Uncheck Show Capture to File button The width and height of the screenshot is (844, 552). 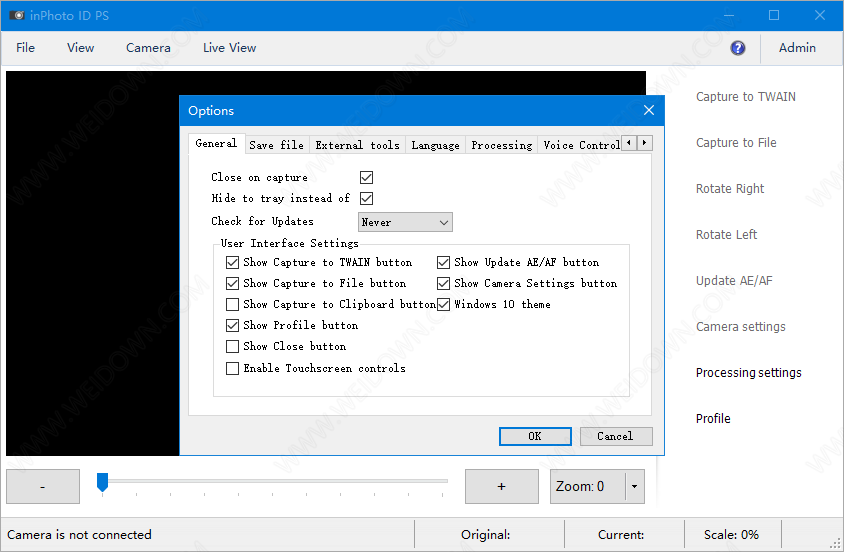click(x=232, y=283)
